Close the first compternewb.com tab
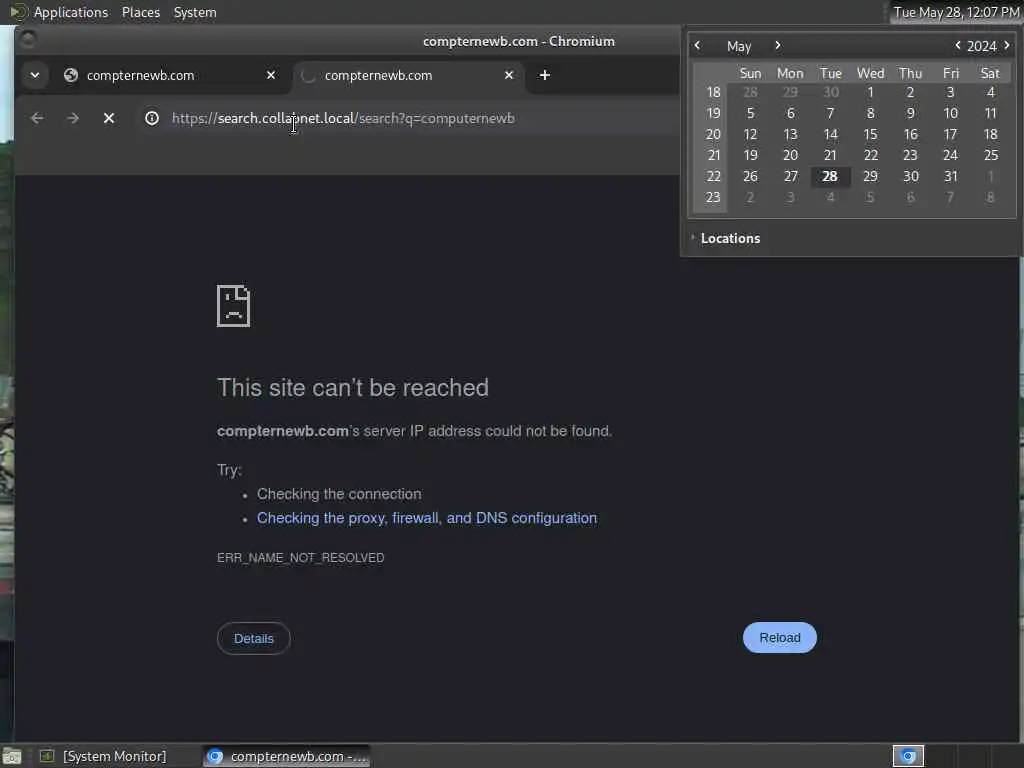Image resolution: width=1024 pixels, height=768 pixels. click(271, 75)
